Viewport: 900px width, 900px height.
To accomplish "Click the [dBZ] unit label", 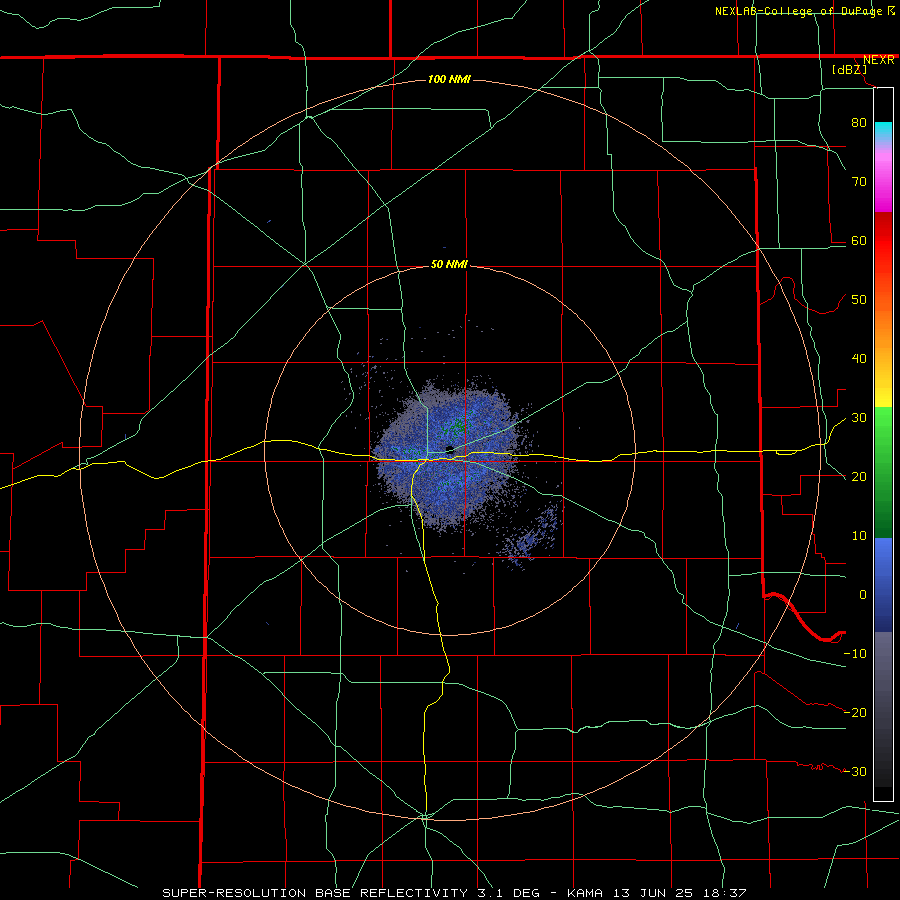I will [x=849, y=69].
